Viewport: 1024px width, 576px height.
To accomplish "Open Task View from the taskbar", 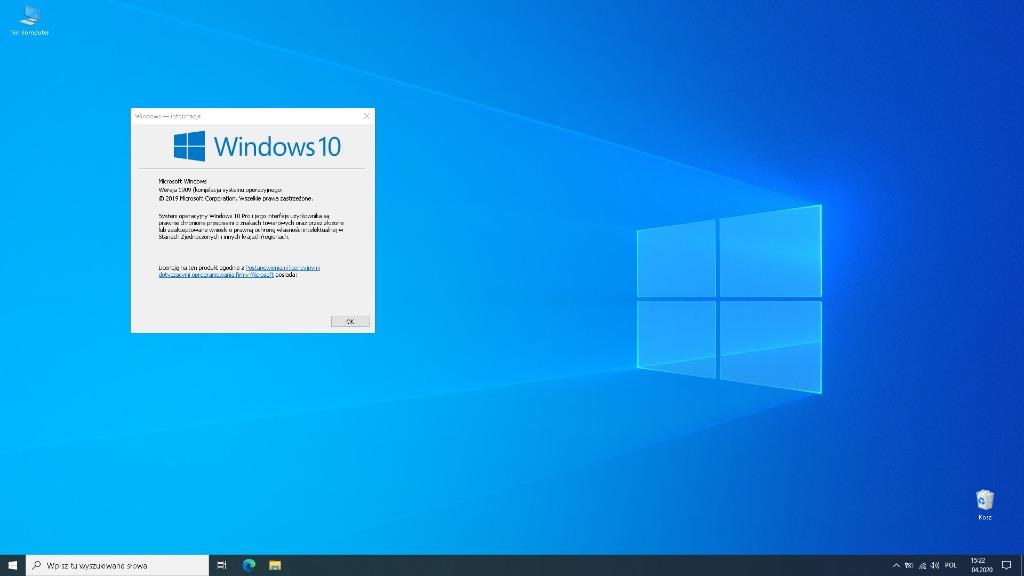I will 222,565.
